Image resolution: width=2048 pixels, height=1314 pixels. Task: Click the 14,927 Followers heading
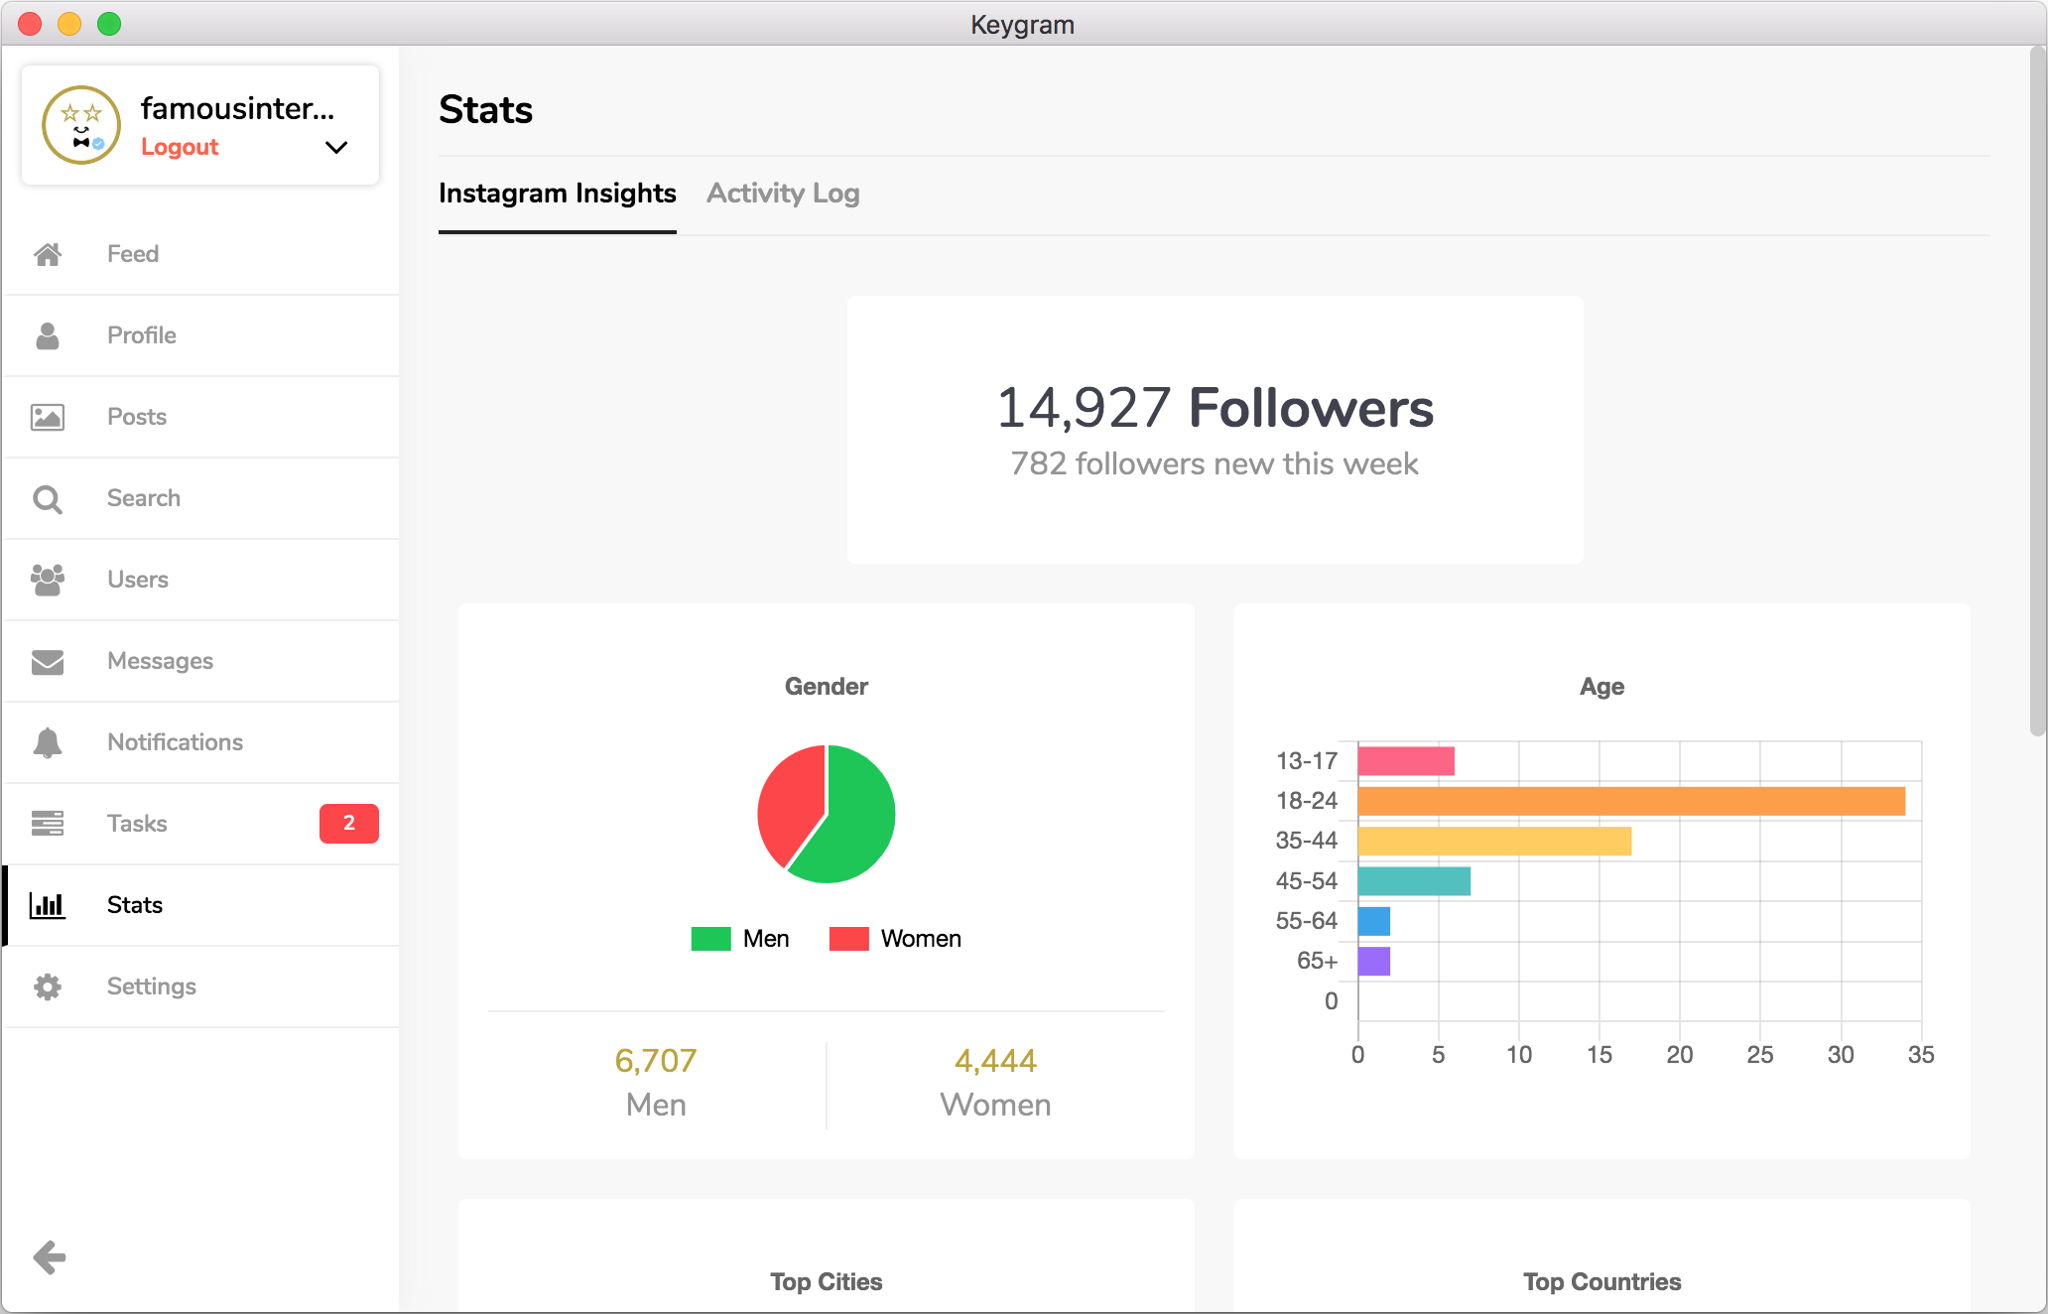point(1215,408)
